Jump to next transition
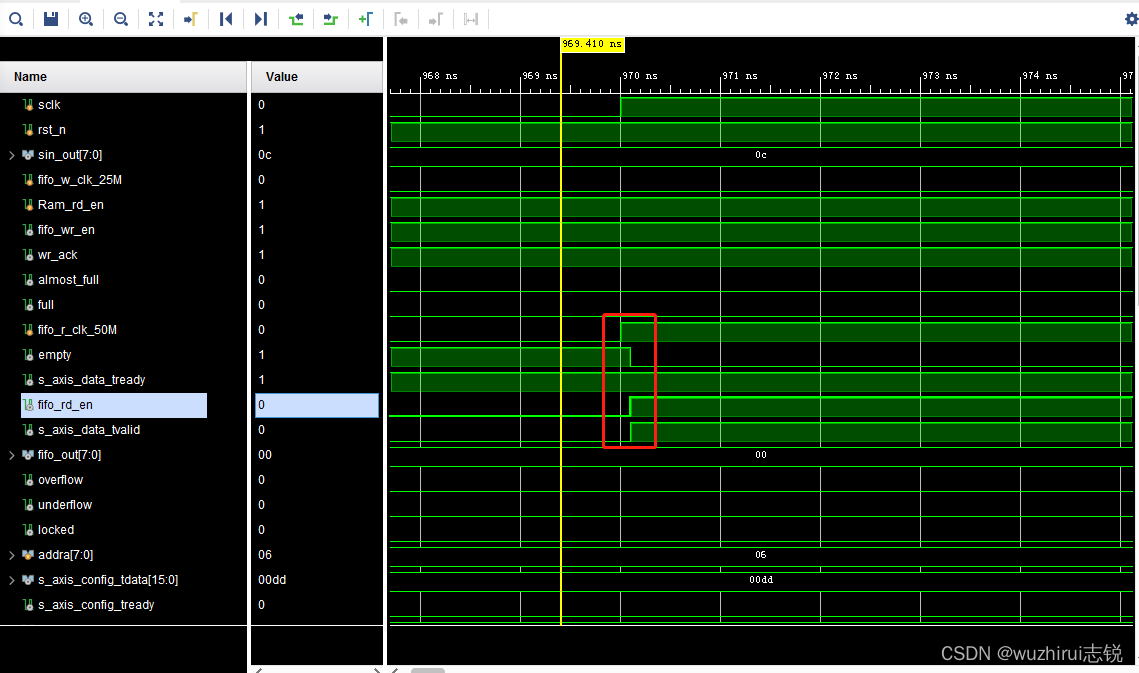Image resolution: width=1139 pixels, height=673 pixels. coord(331,19)
